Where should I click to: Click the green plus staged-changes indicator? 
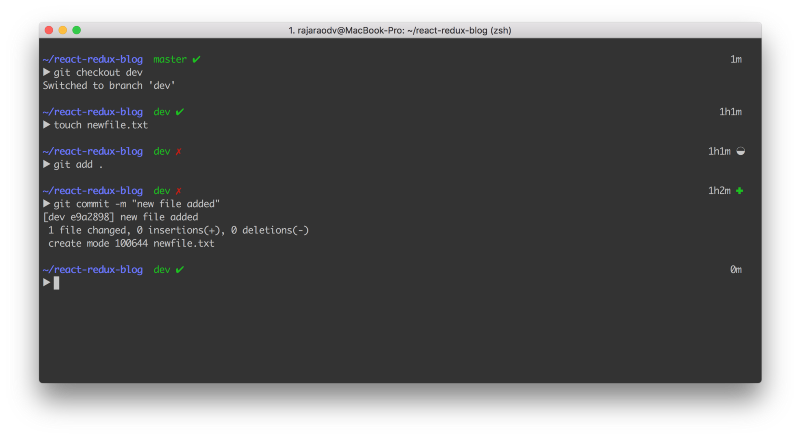click(739, 190)
